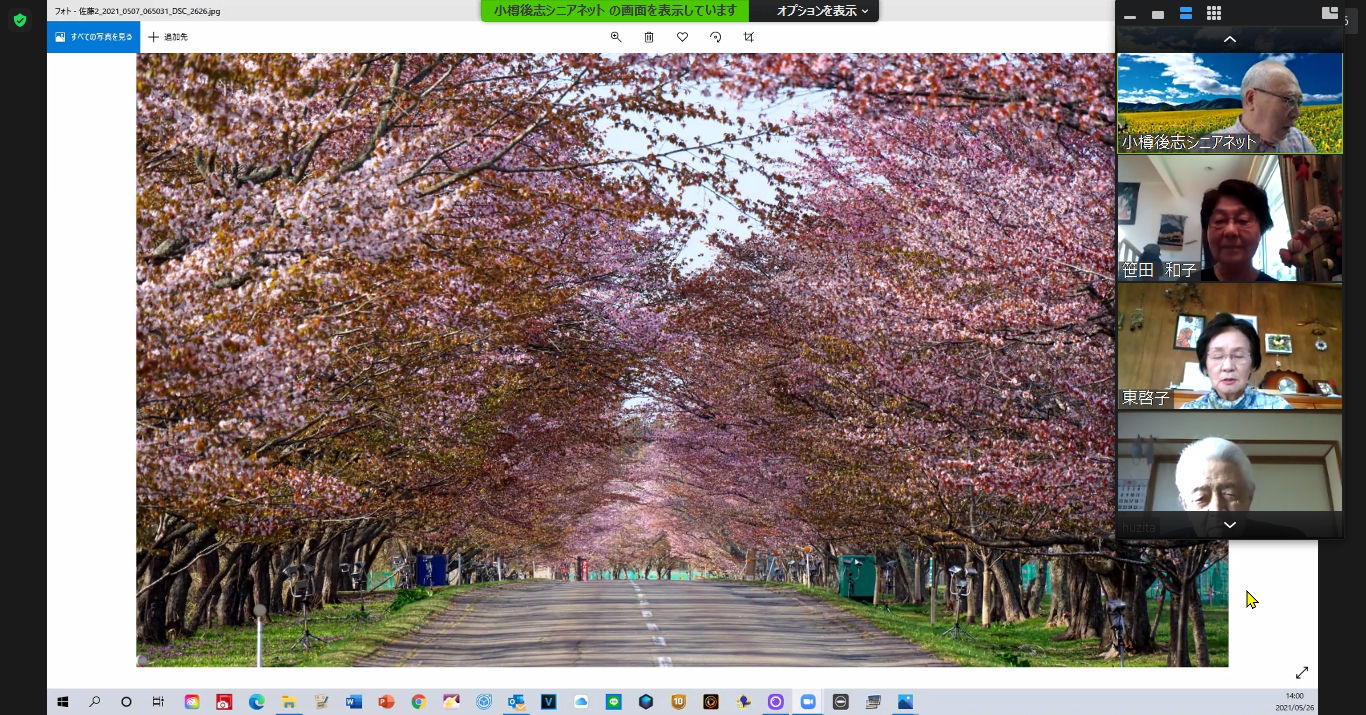Screen dimensions: 1366x715
Task: Select 東啓子 video thumbnail
Action: click(x=1229, y=347)
